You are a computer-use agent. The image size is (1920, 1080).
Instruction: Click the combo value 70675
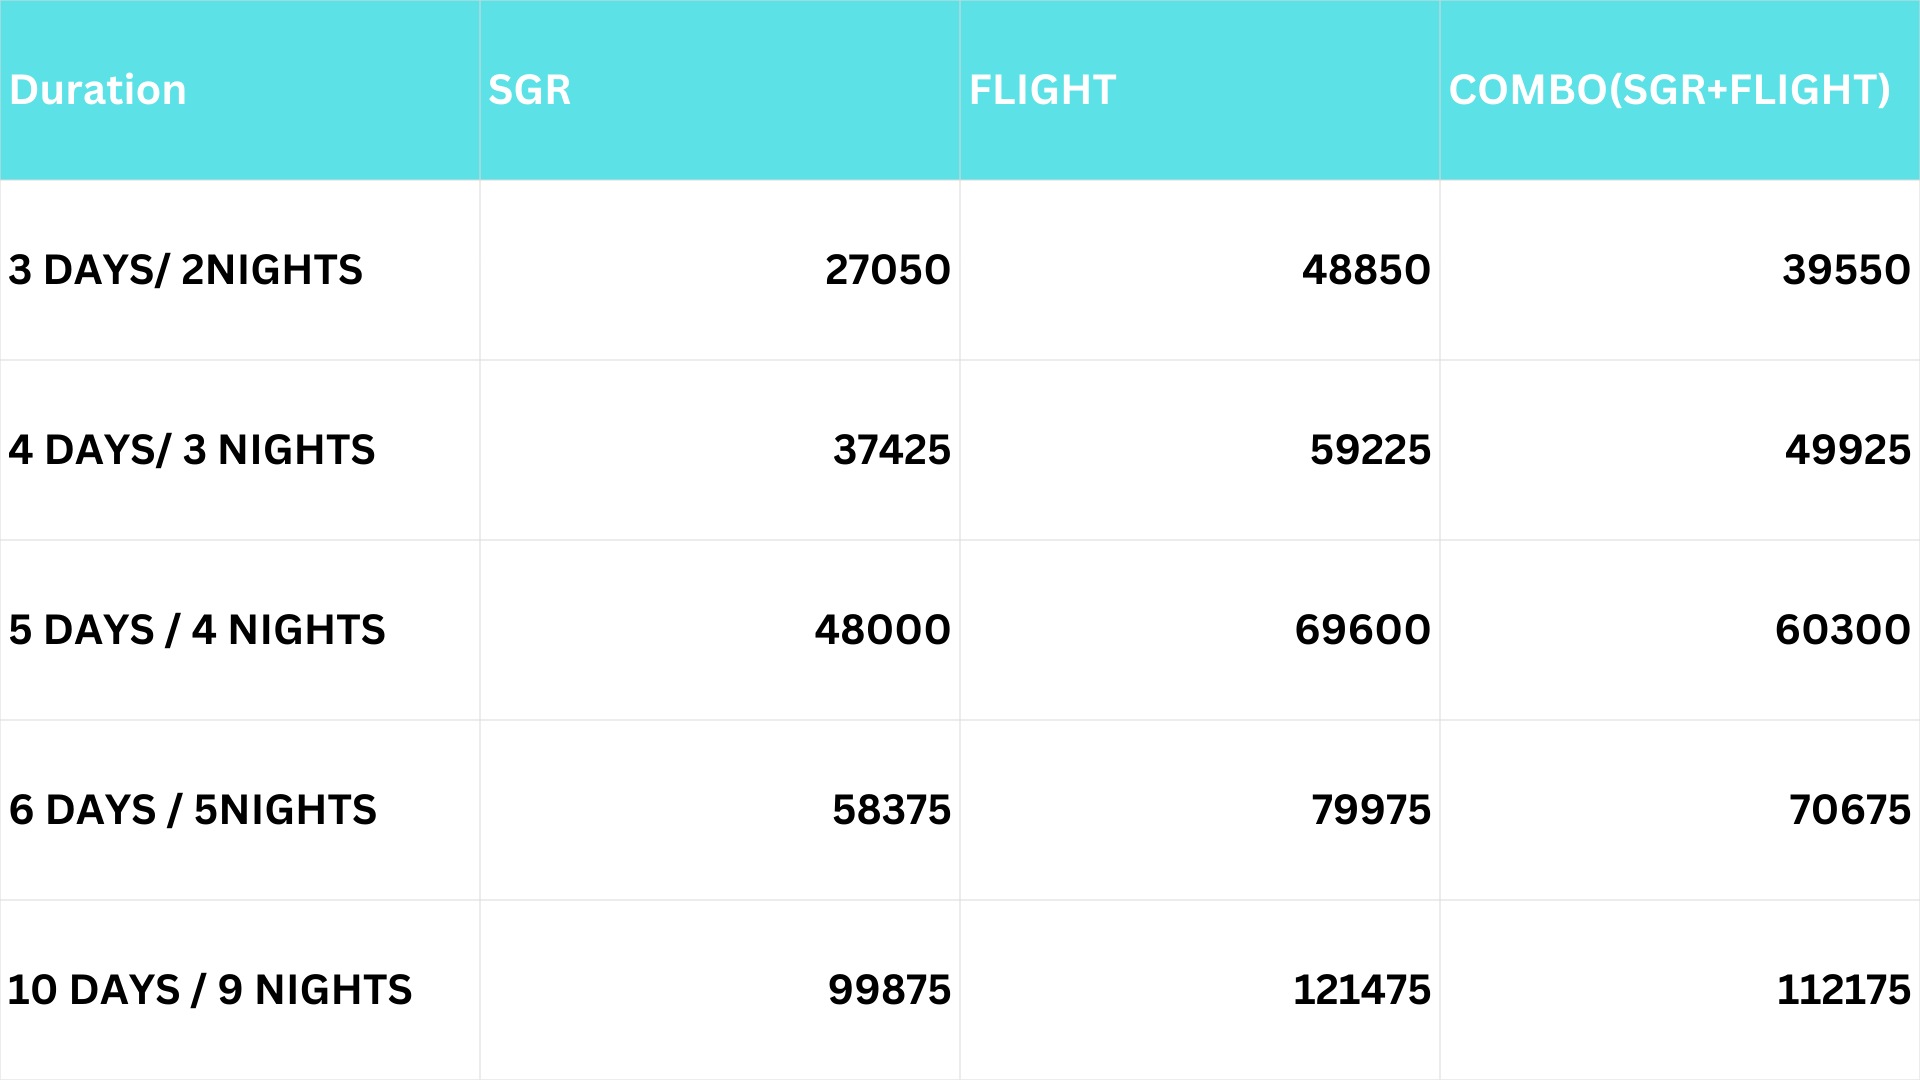click(1849, 810)
